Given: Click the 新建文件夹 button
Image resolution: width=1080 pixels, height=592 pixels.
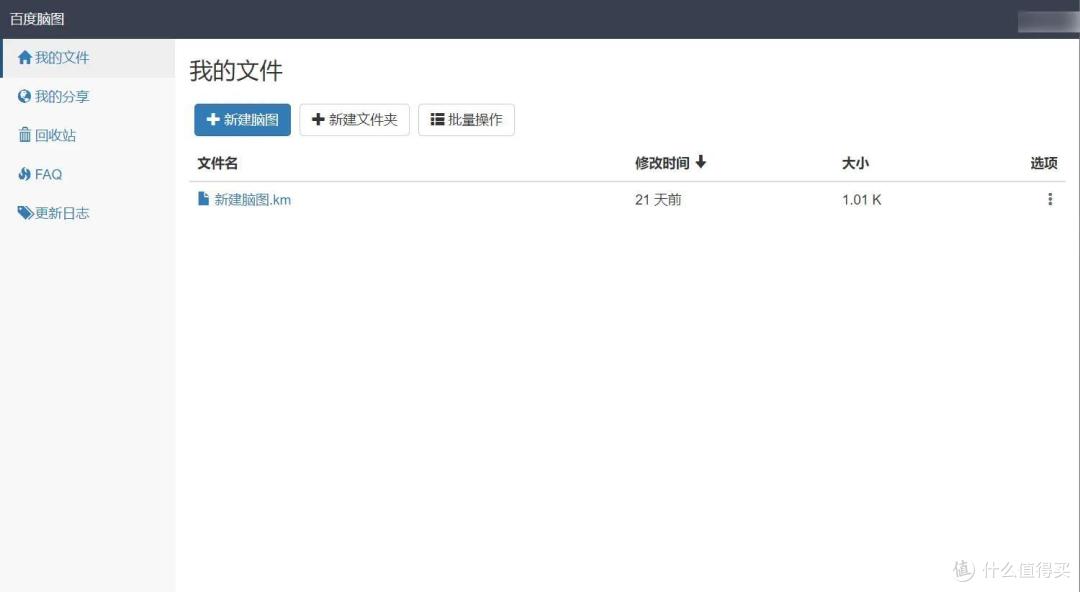Looking at the screenshot, I should click(355, 120).
